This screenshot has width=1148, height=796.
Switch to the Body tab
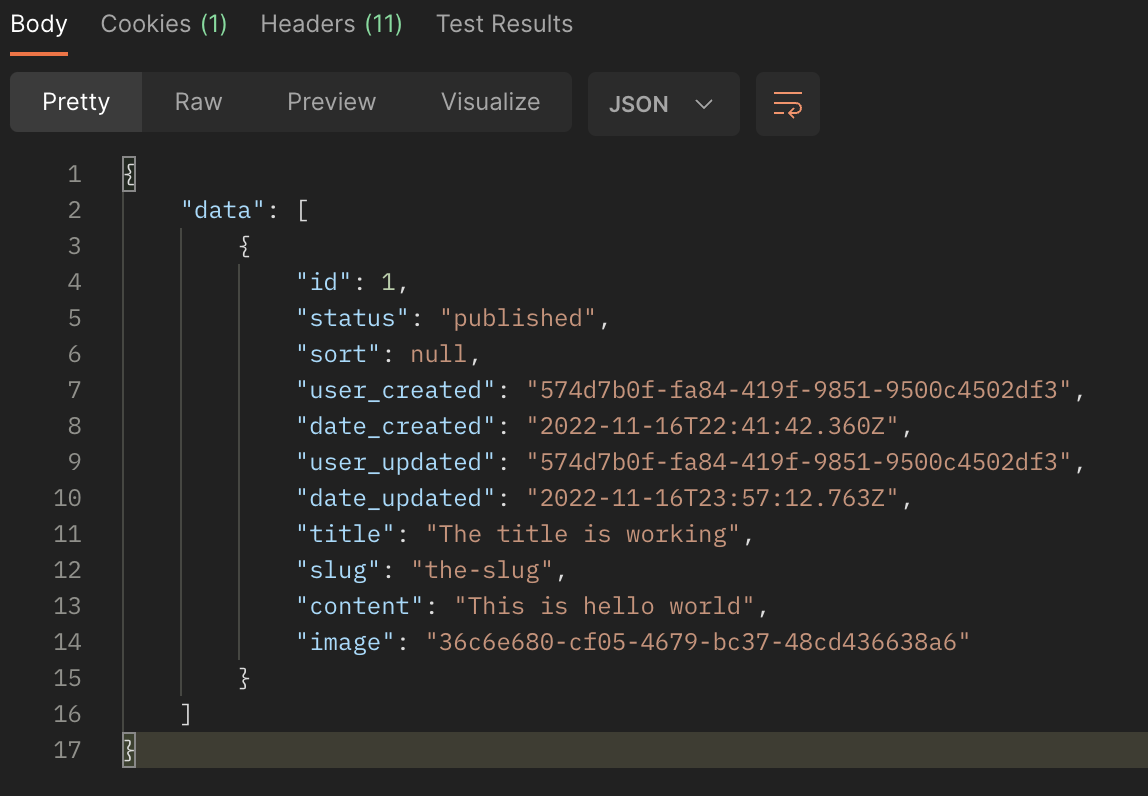coord(39,24)
